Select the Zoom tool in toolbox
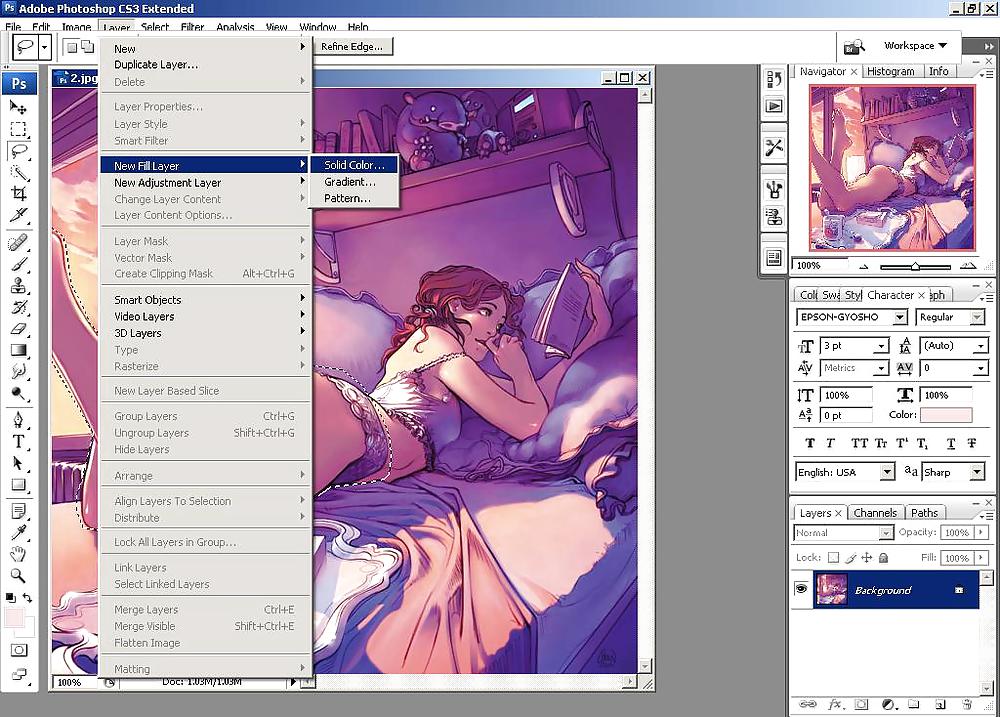The width and height of the screenshot is (1000, 717). (18, 575)
